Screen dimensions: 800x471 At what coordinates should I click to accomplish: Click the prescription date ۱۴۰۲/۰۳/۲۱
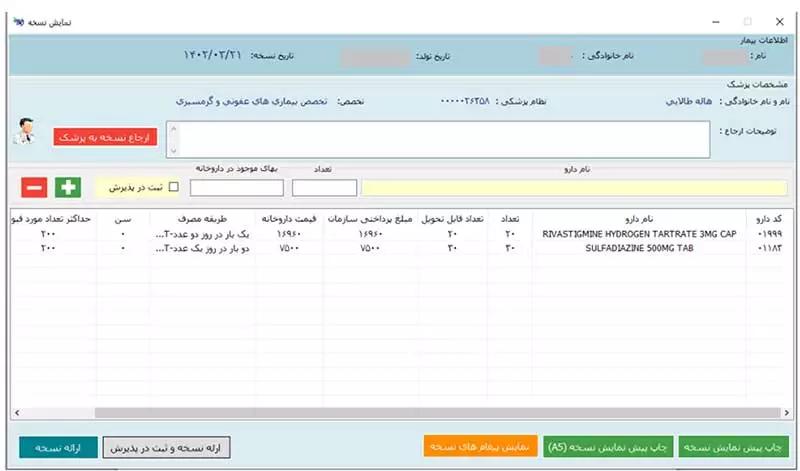[212, 55]
